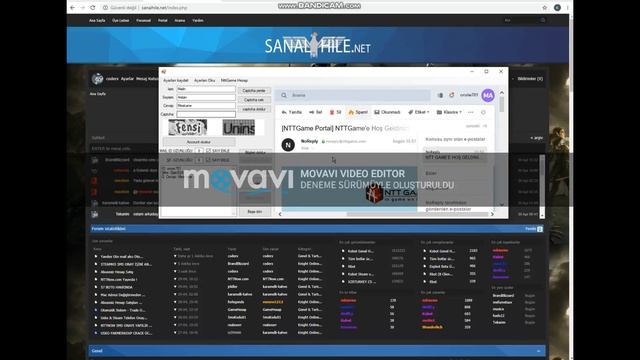Tick the second SAYI EKLE checkbox
The image size is (640, 360).
click(x=209, y=160)
